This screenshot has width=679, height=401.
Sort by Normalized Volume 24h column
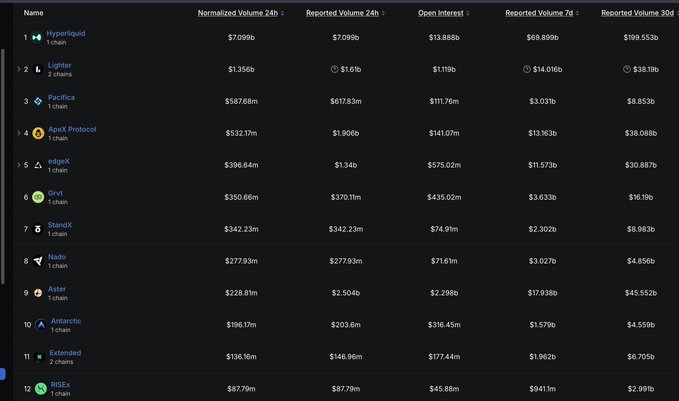coord(241,13)
